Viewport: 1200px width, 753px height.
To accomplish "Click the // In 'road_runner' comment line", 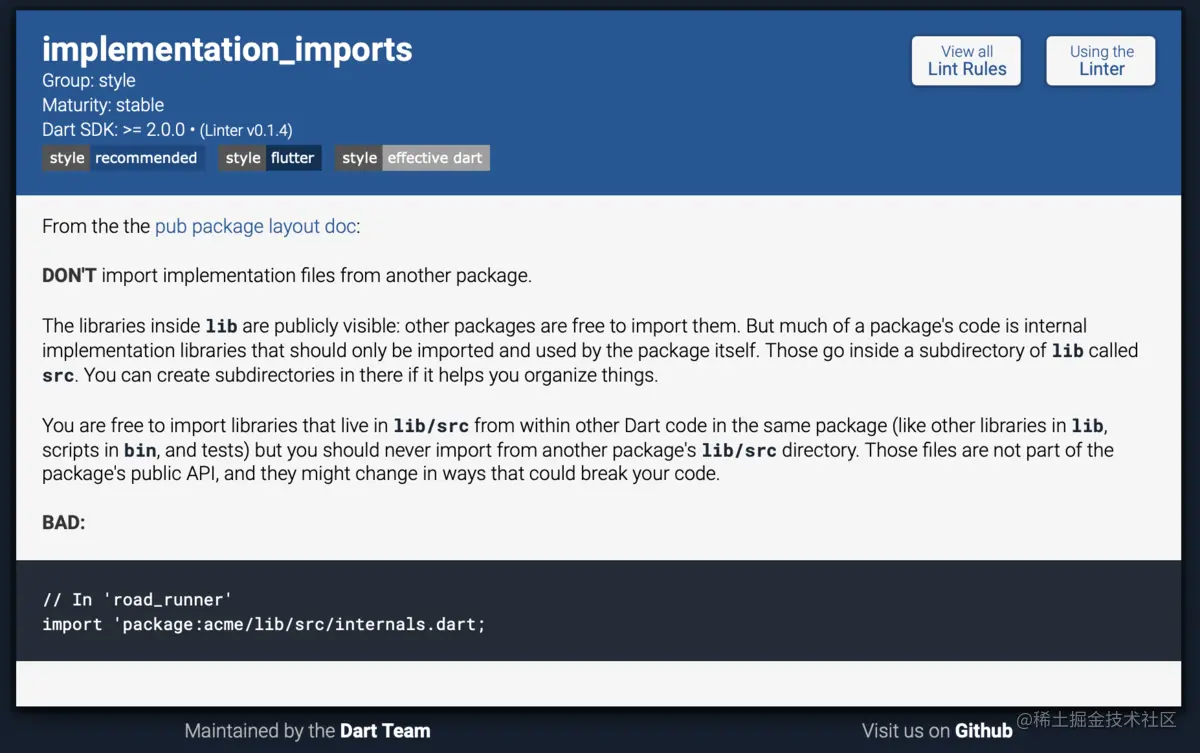I will coord(137,599).
